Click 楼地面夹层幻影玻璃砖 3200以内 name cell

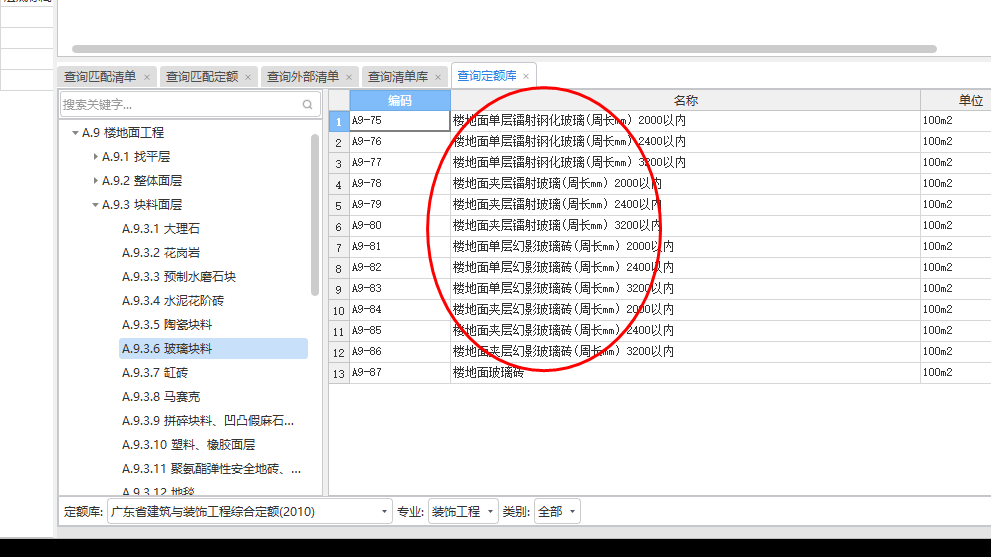(x=685, y=352)
